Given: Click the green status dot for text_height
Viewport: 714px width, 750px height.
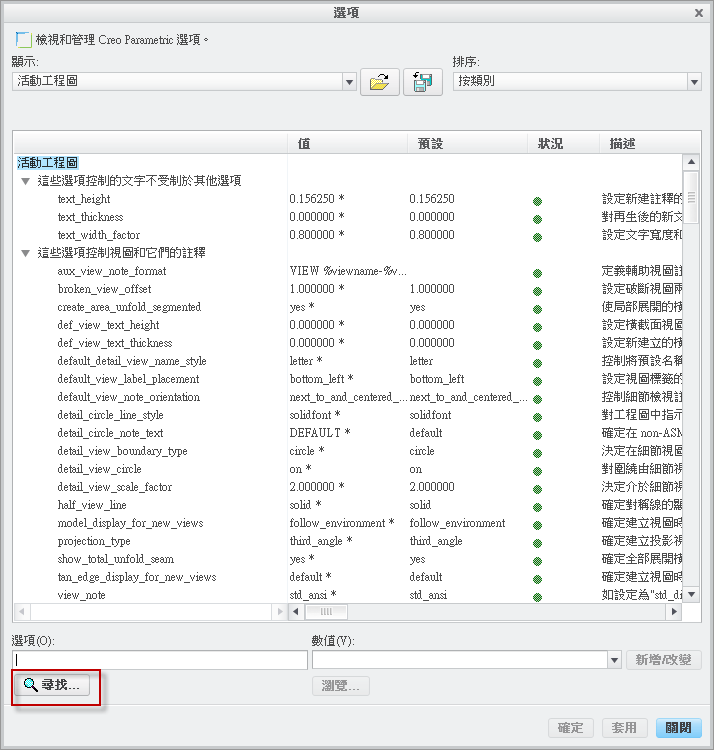Looking at the screenshot, I should pos(538,201).
